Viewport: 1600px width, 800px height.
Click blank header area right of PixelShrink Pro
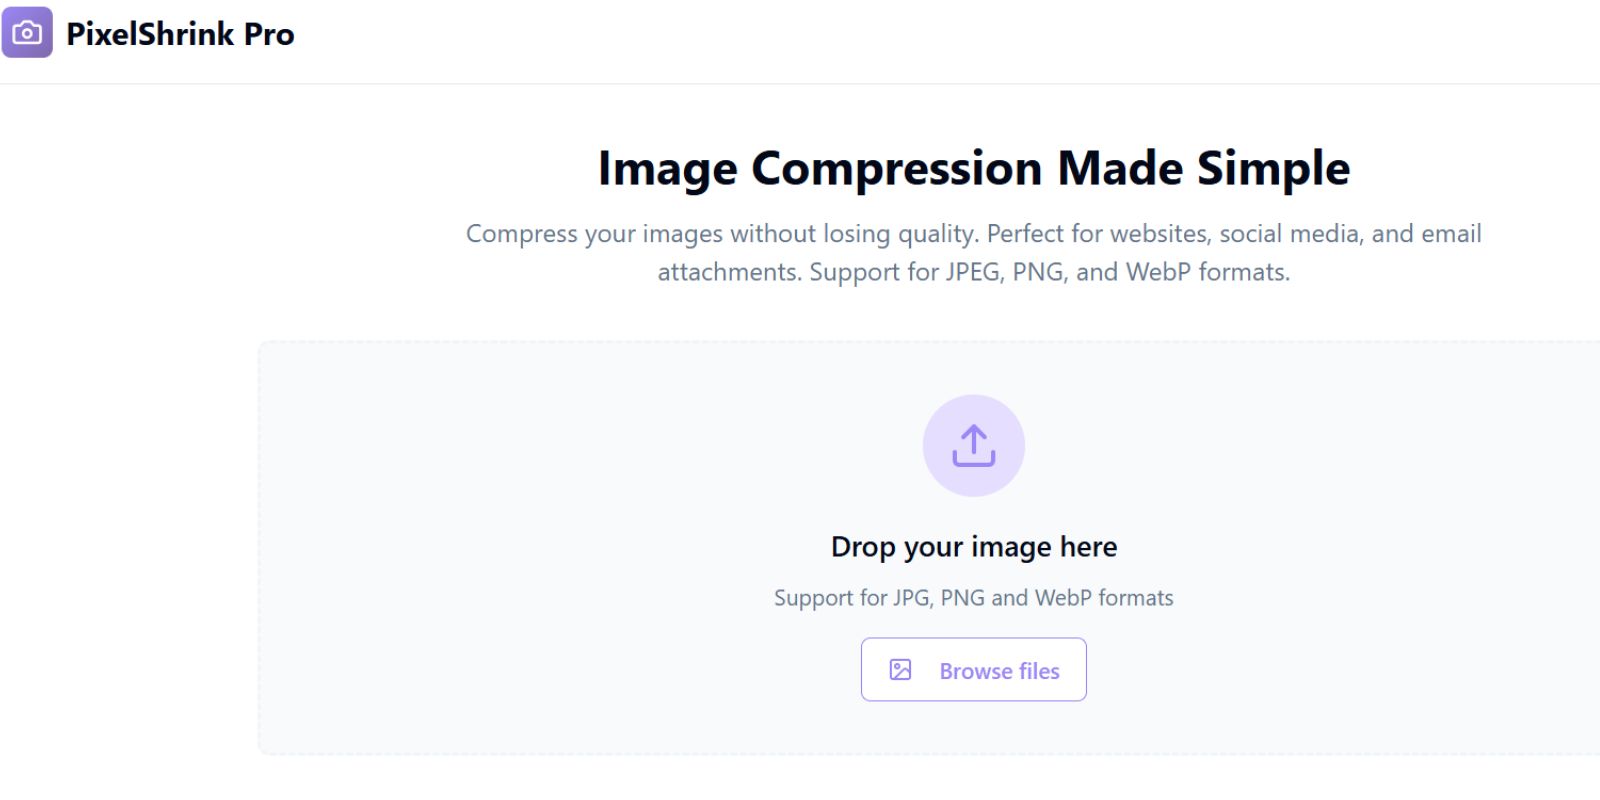(x=900, y=40)
